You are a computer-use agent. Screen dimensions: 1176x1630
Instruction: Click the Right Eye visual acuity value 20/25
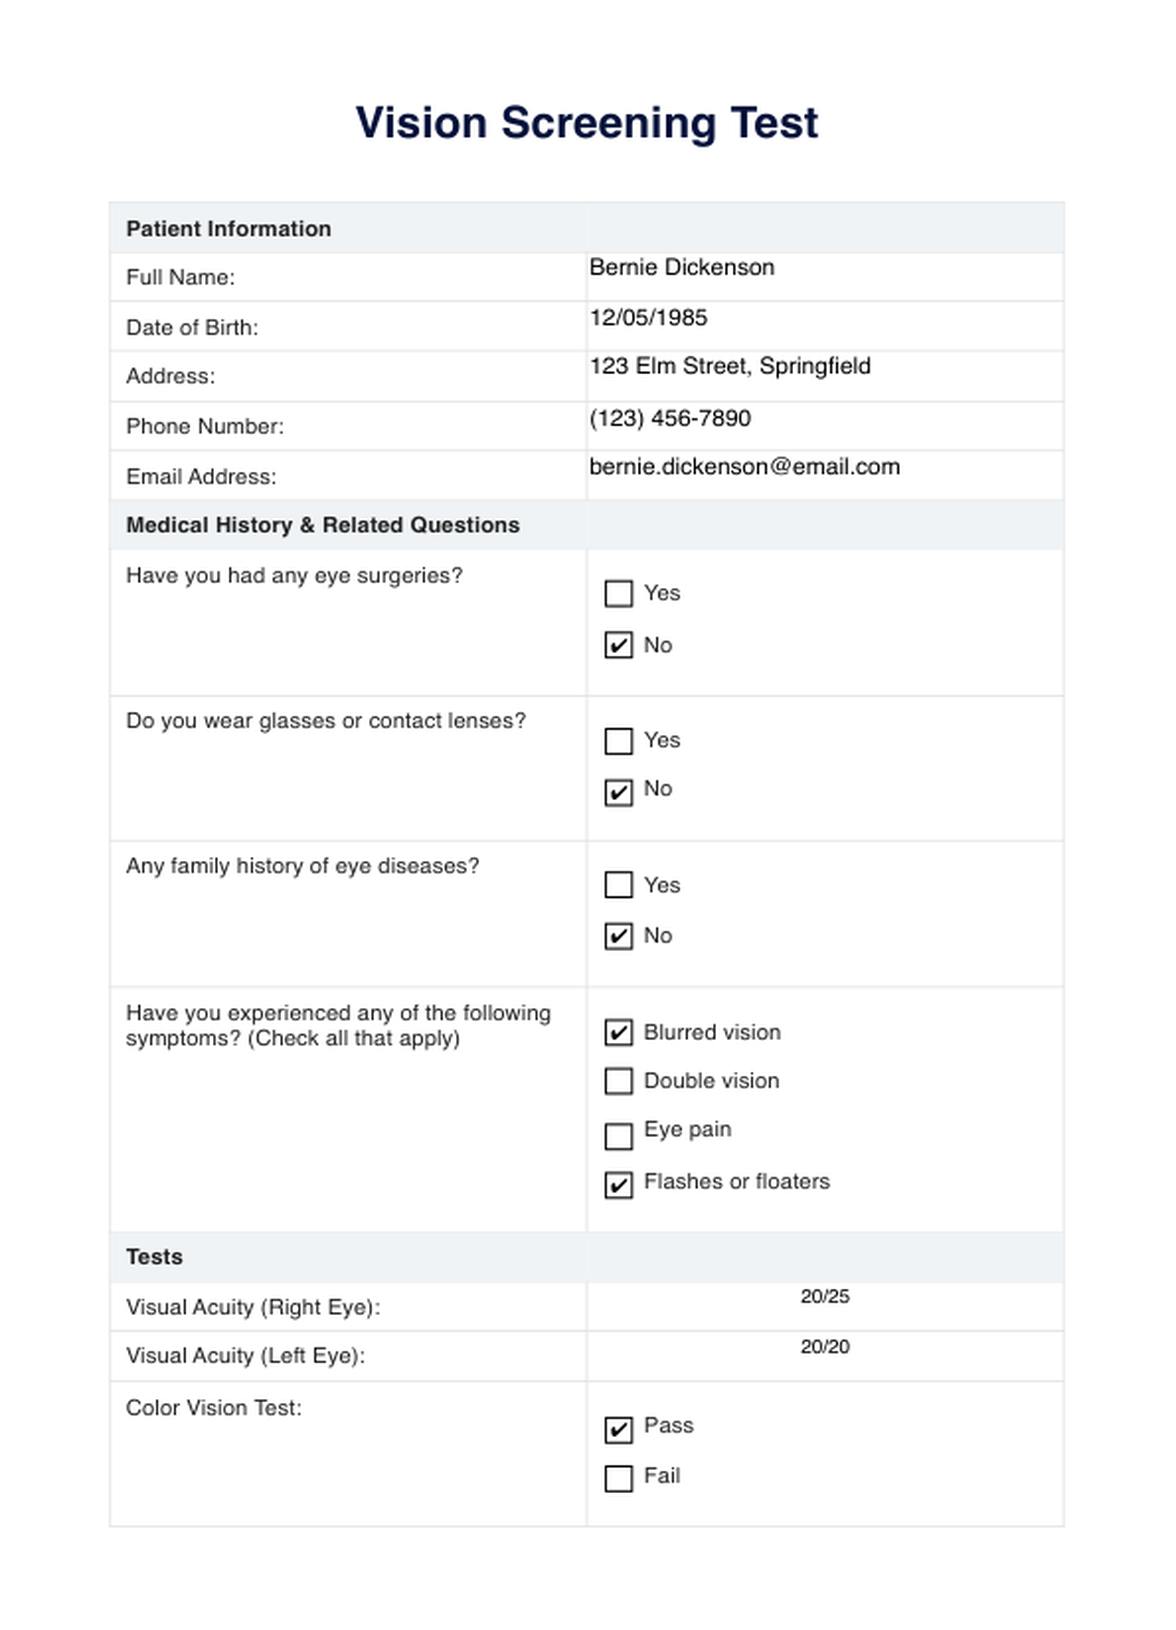825,1297
